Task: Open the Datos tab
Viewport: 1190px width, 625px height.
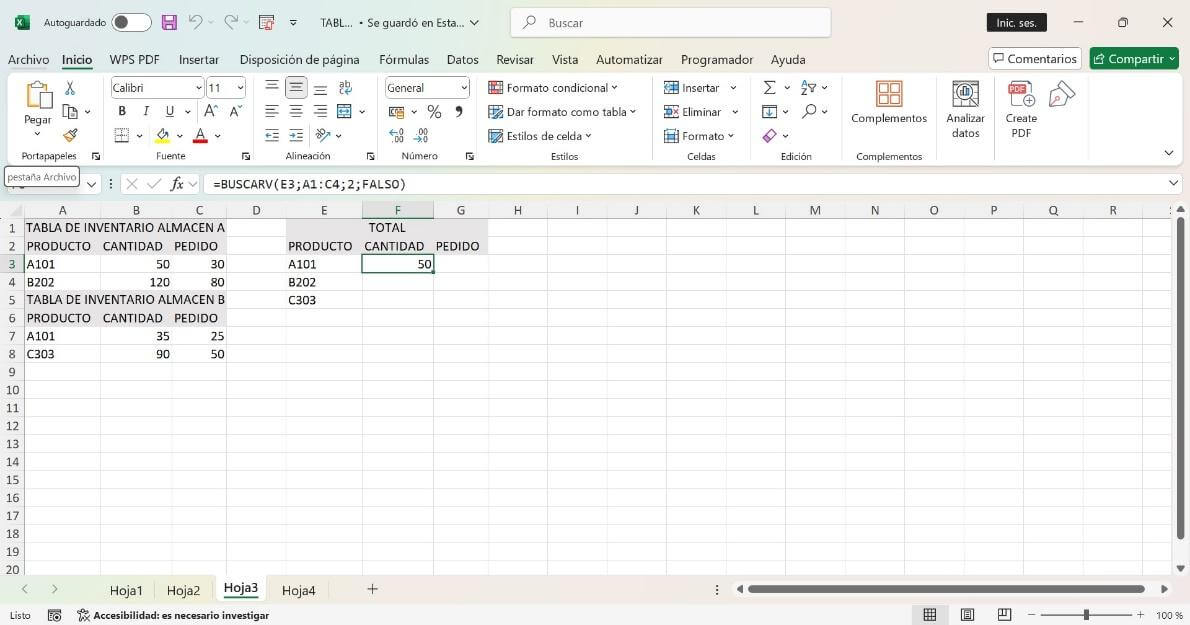Action: [x=462, y=59]
